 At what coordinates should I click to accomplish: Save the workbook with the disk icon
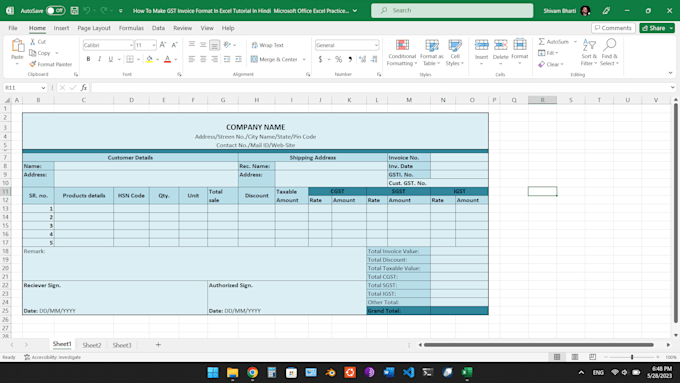75,10
